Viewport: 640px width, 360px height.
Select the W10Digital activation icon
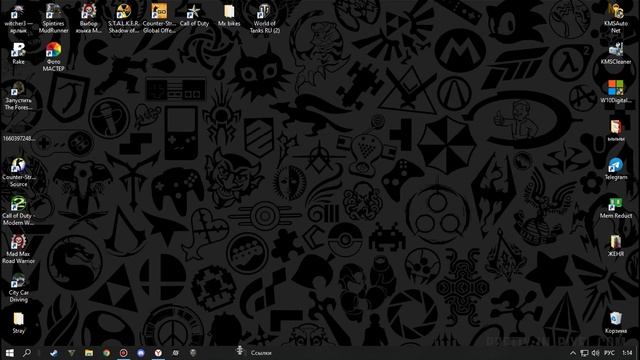[x=616, y=88]
